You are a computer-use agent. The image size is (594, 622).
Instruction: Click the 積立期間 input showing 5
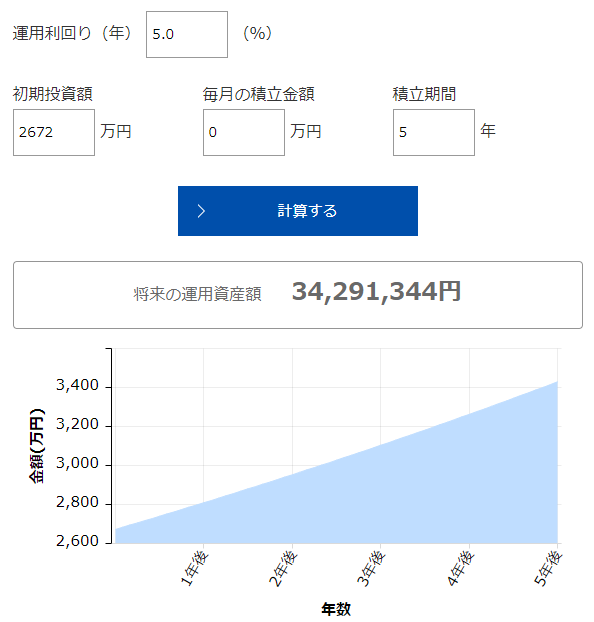coord(434,132)
